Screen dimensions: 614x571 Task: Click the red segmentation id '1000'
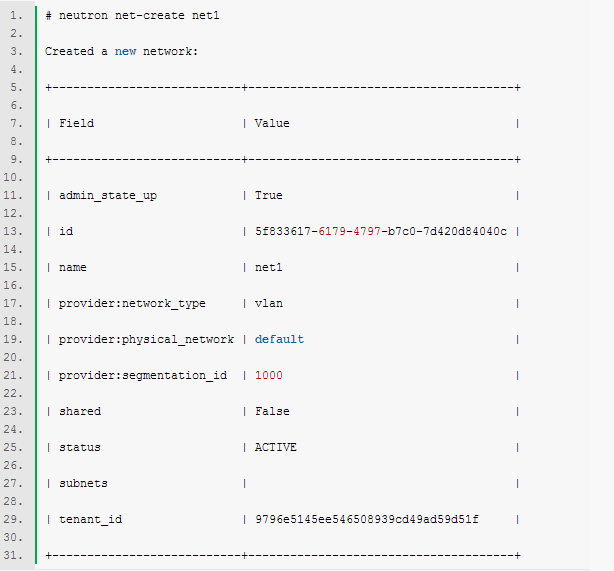coord(269,375)
